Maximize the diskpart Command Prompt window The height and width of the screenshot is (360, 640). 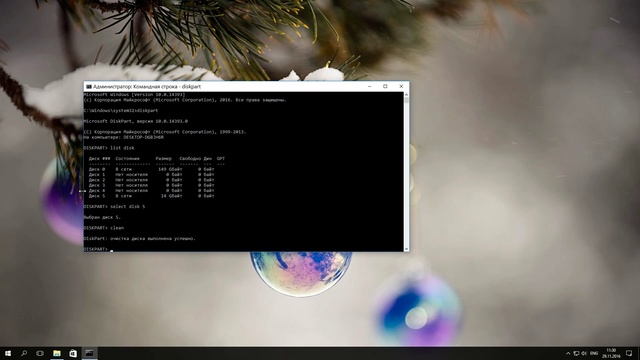tap(385, 87)
